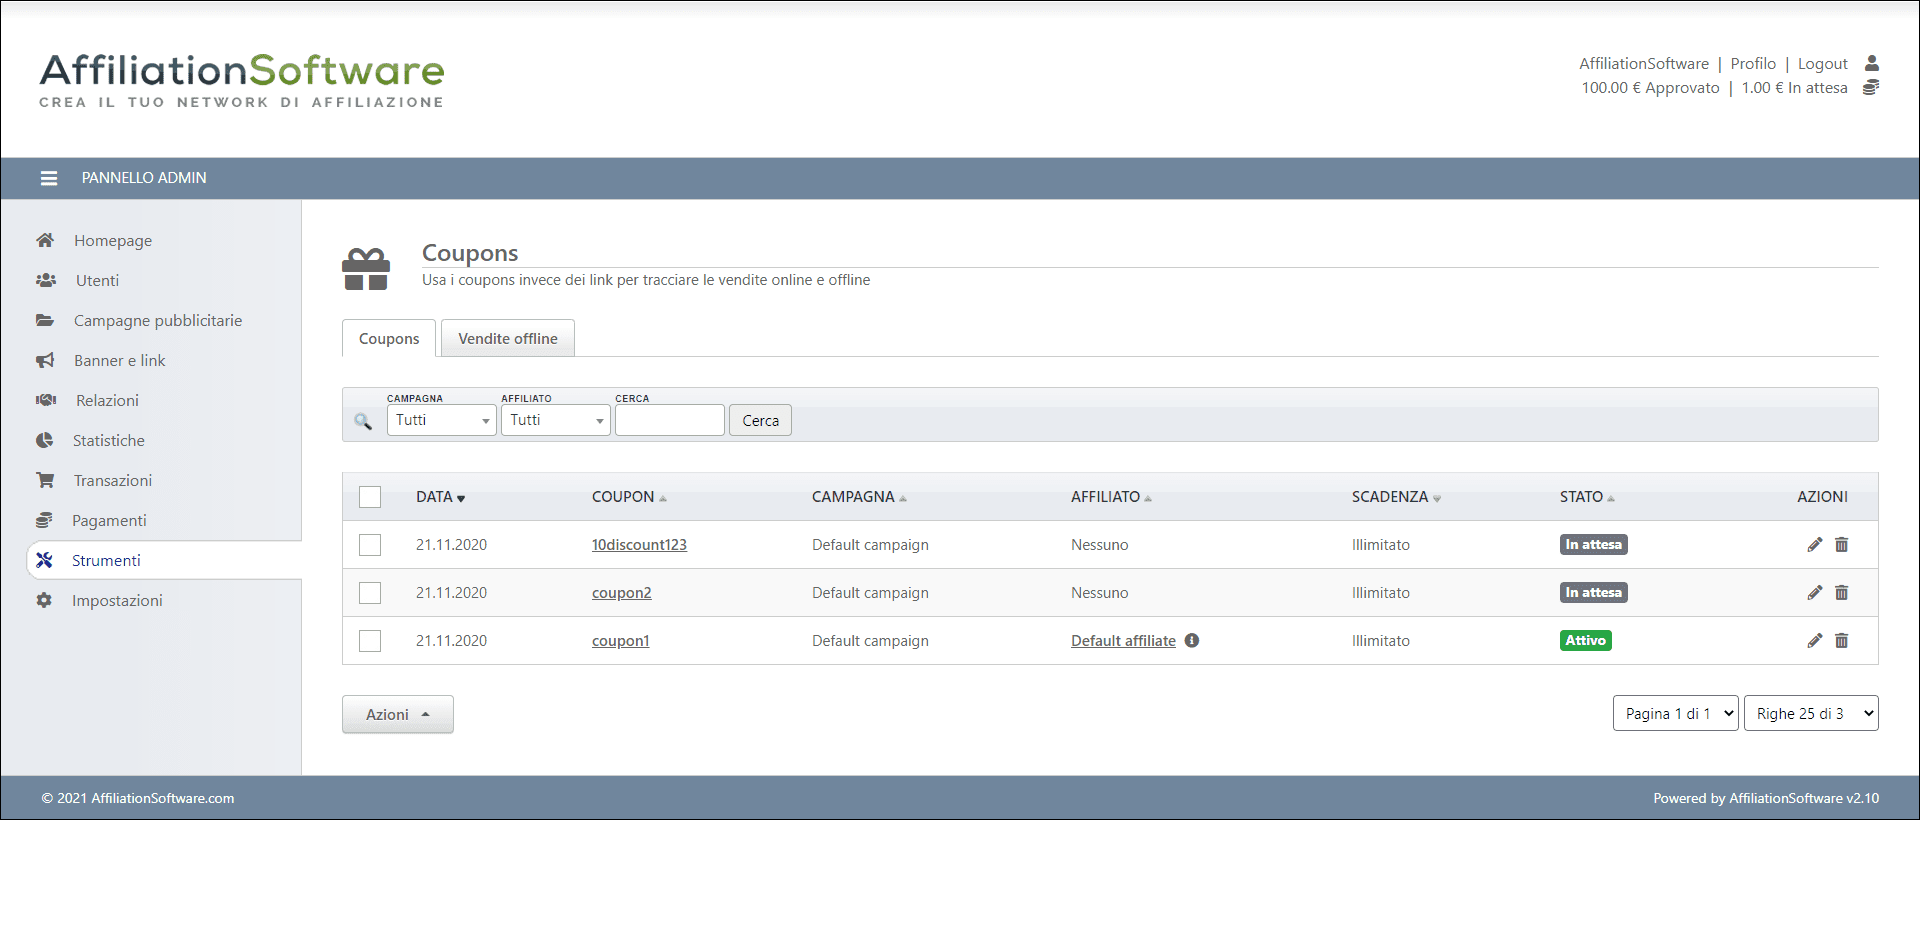Tick the select-all checkbox in table header

tap(370, 497)
